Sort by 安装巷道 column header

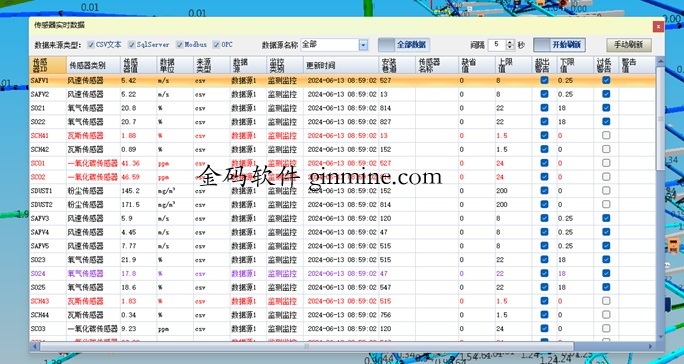(397, 65)
